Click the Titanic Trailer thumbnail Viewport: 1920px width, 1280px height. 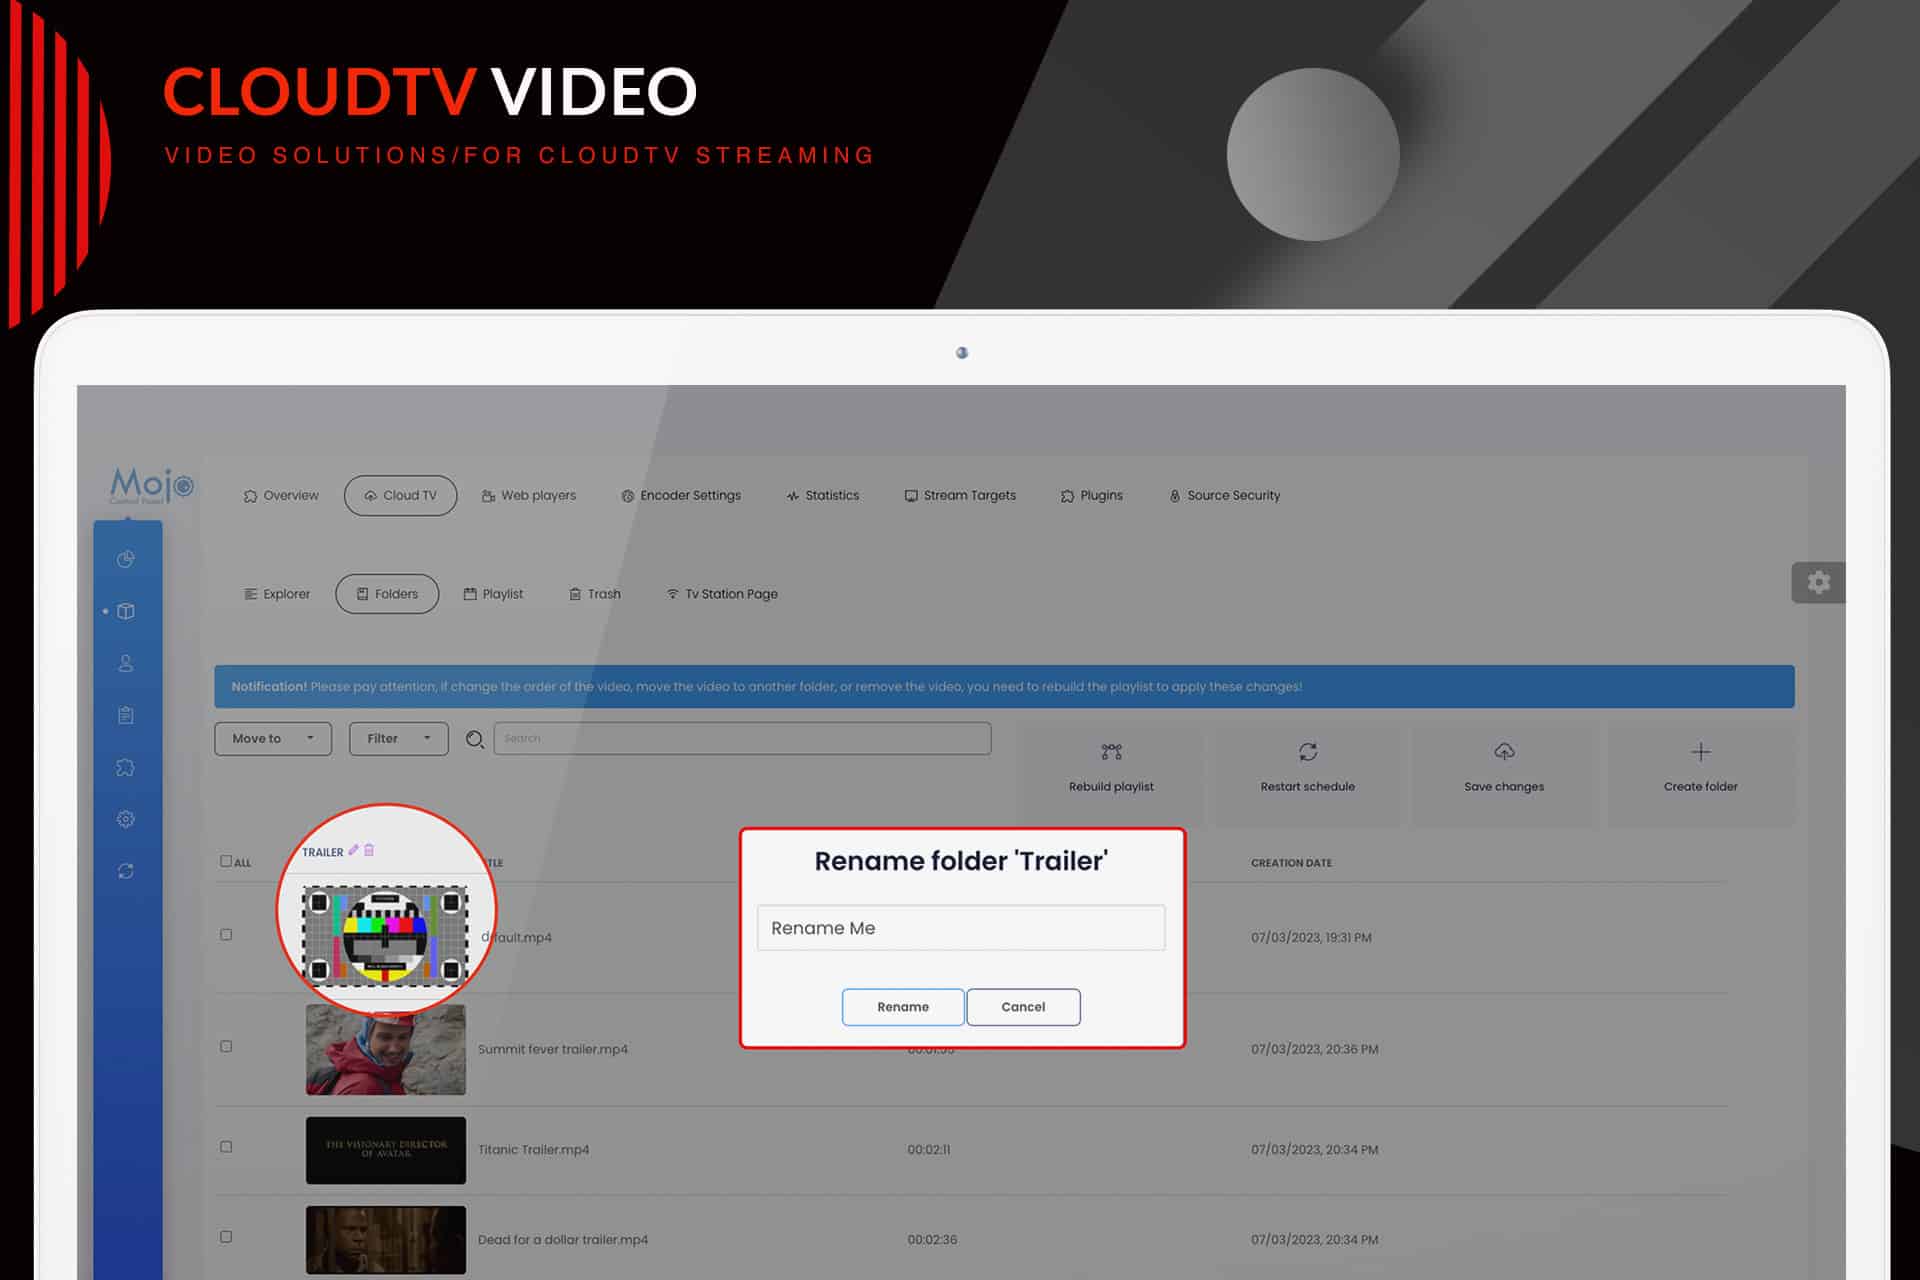385,1150
